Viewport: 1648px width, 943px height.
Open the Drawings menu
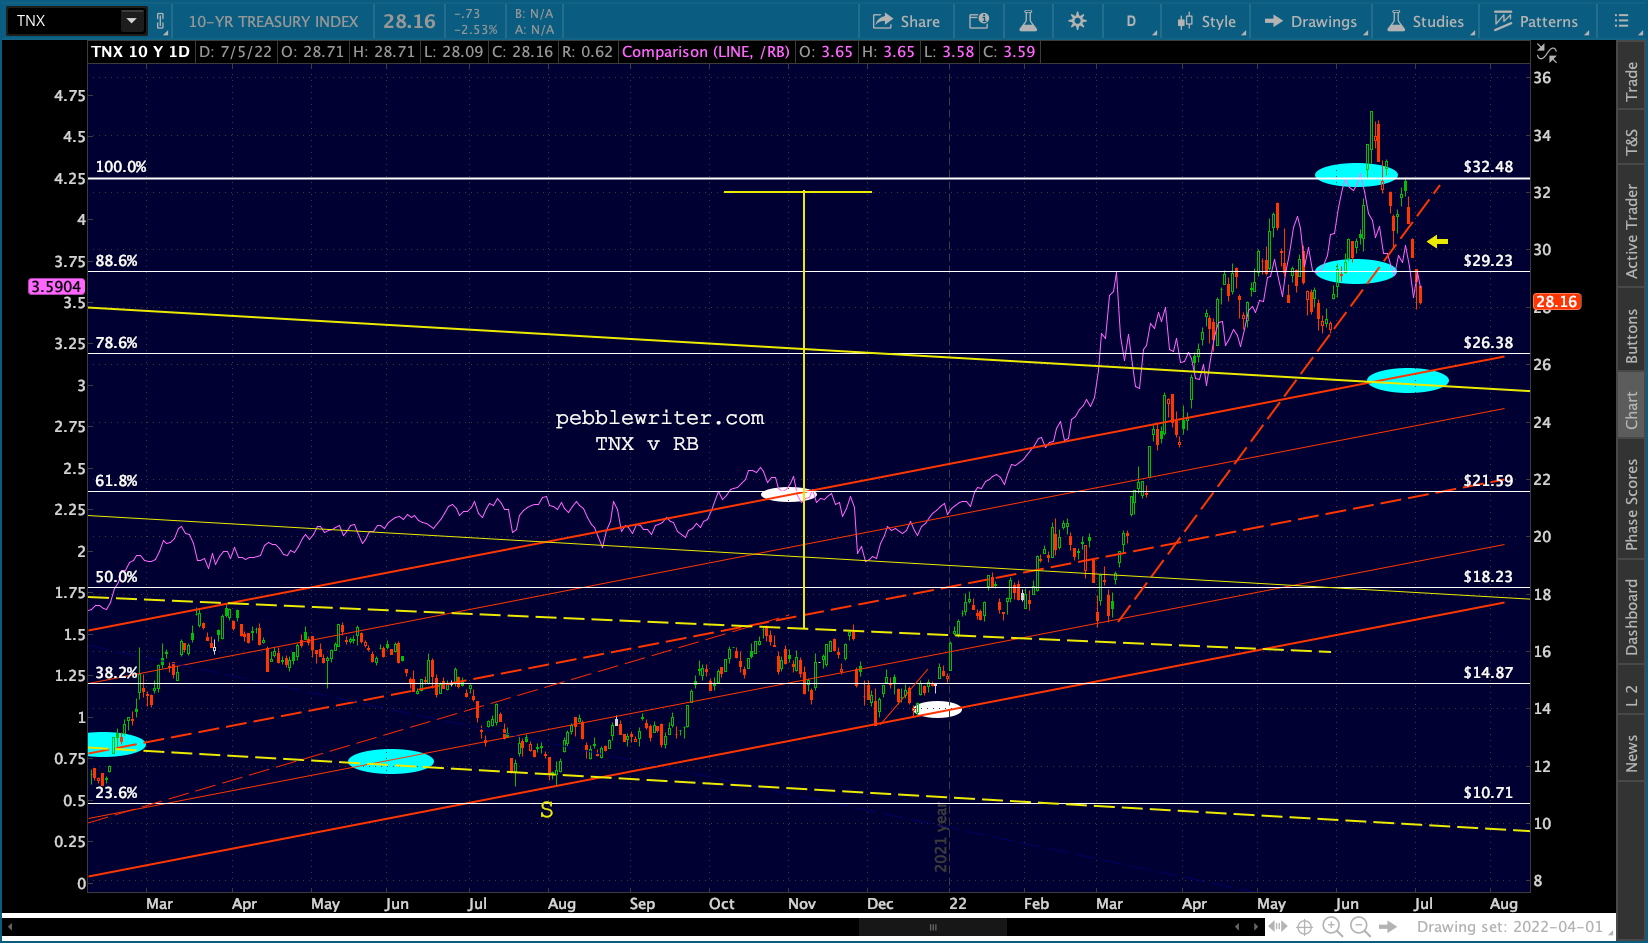coord(1310,21)
